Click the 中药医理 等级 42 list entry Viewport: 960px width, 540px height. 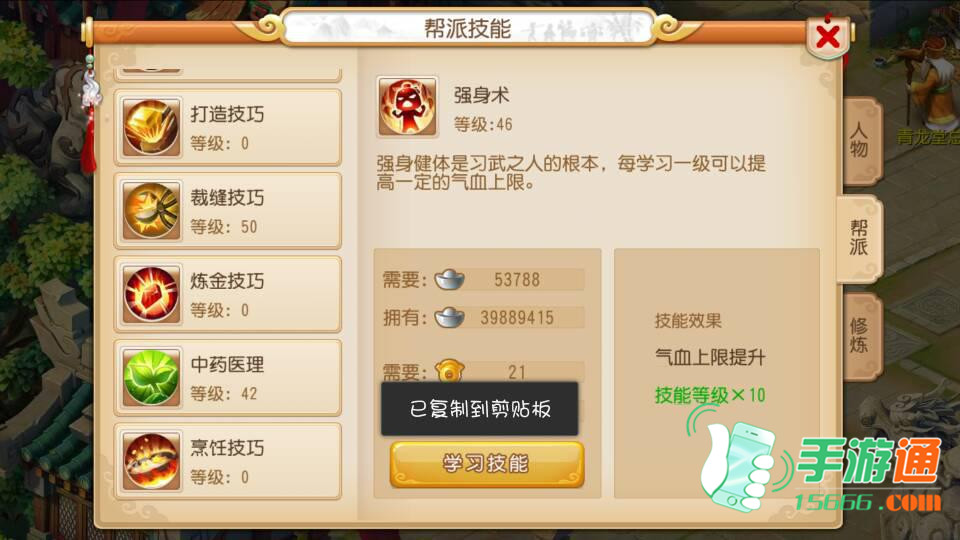click(228, 377)
